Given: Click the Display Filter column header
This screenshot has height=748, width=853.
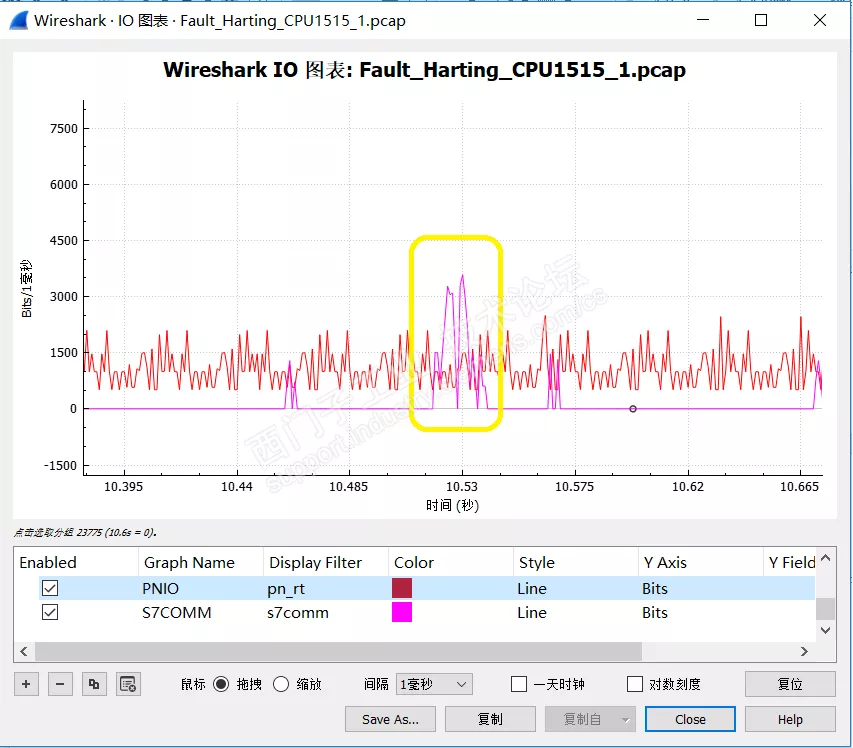Looking at the screenshot, I should click(x=315, y=563).
